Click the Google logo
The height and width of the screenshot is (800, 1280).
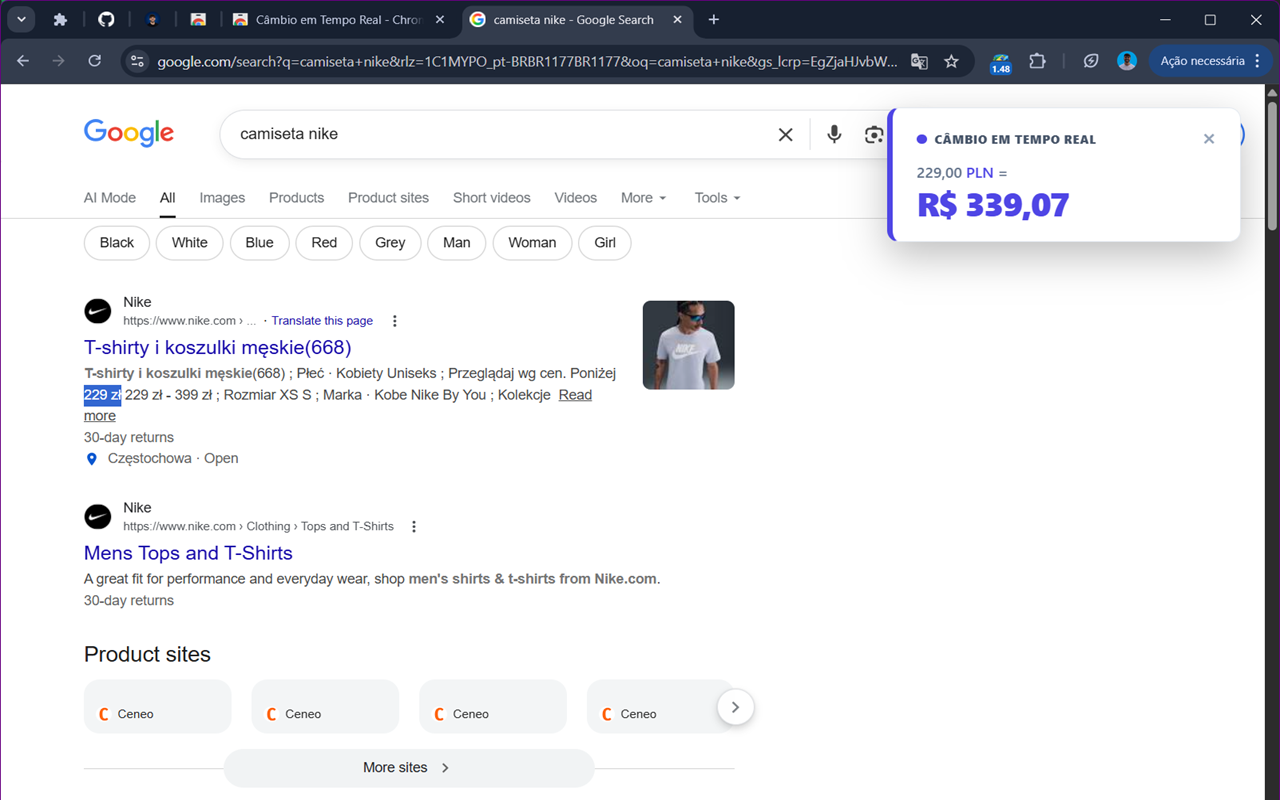pyautogui.click(x=129, y=133)
